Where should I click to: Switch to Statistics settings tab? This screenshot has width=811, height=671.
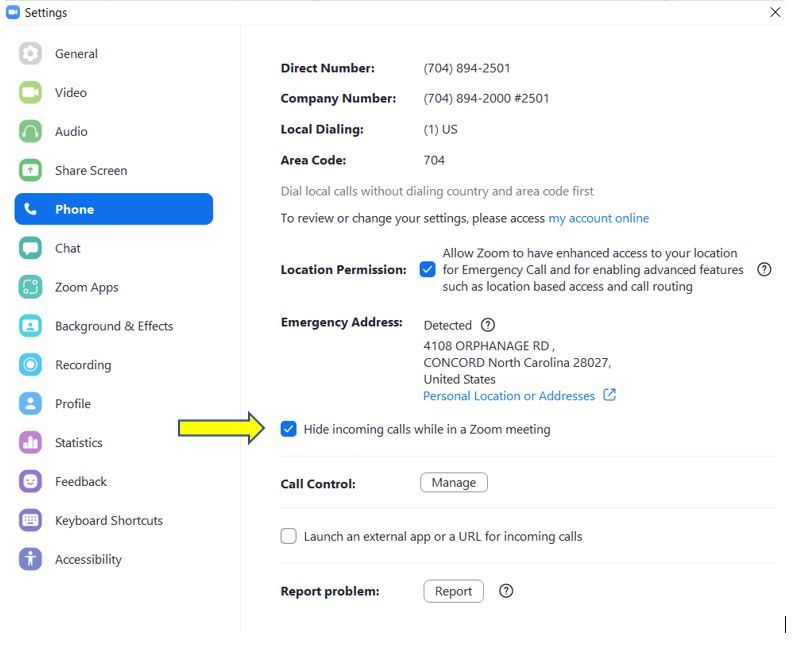[x=114, y=442]
